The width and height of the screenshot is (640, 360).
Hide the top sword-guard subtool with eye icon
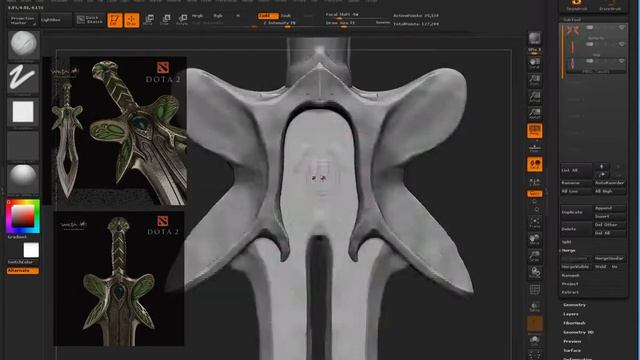tap(622, 28)
